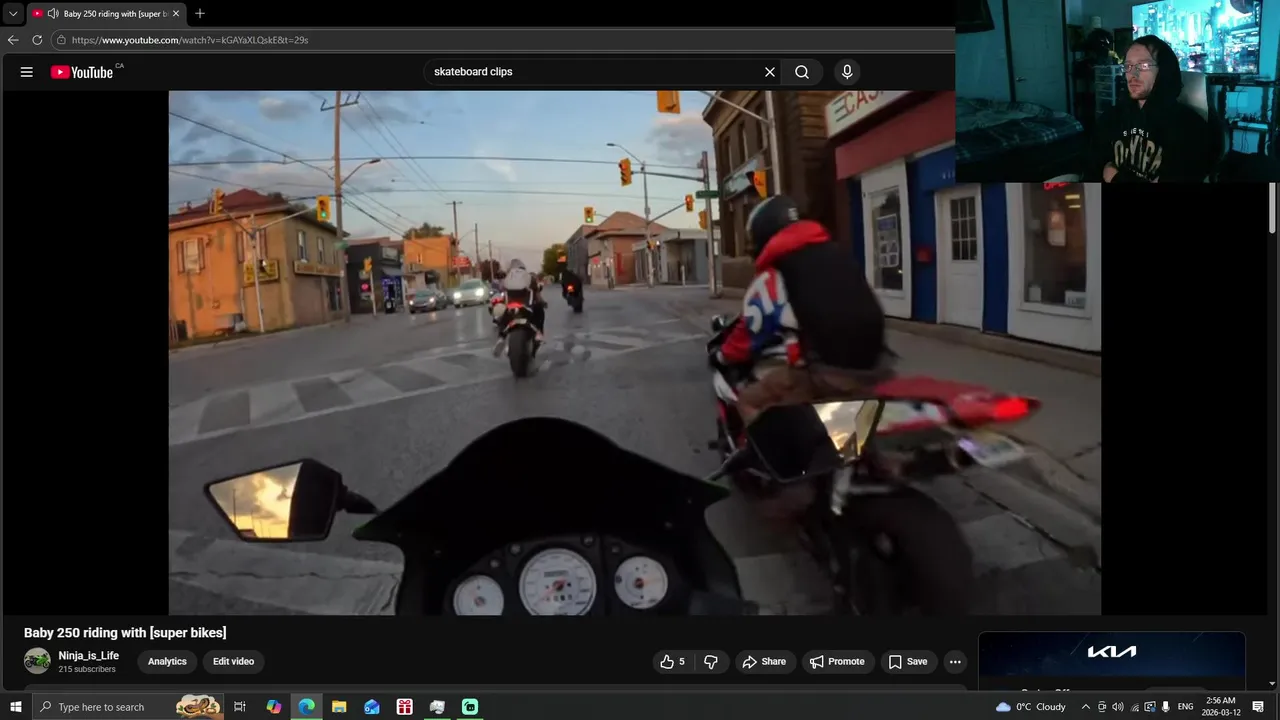Click the video player frame
The height and width of the screenshot is (720, 1280).
635,353
